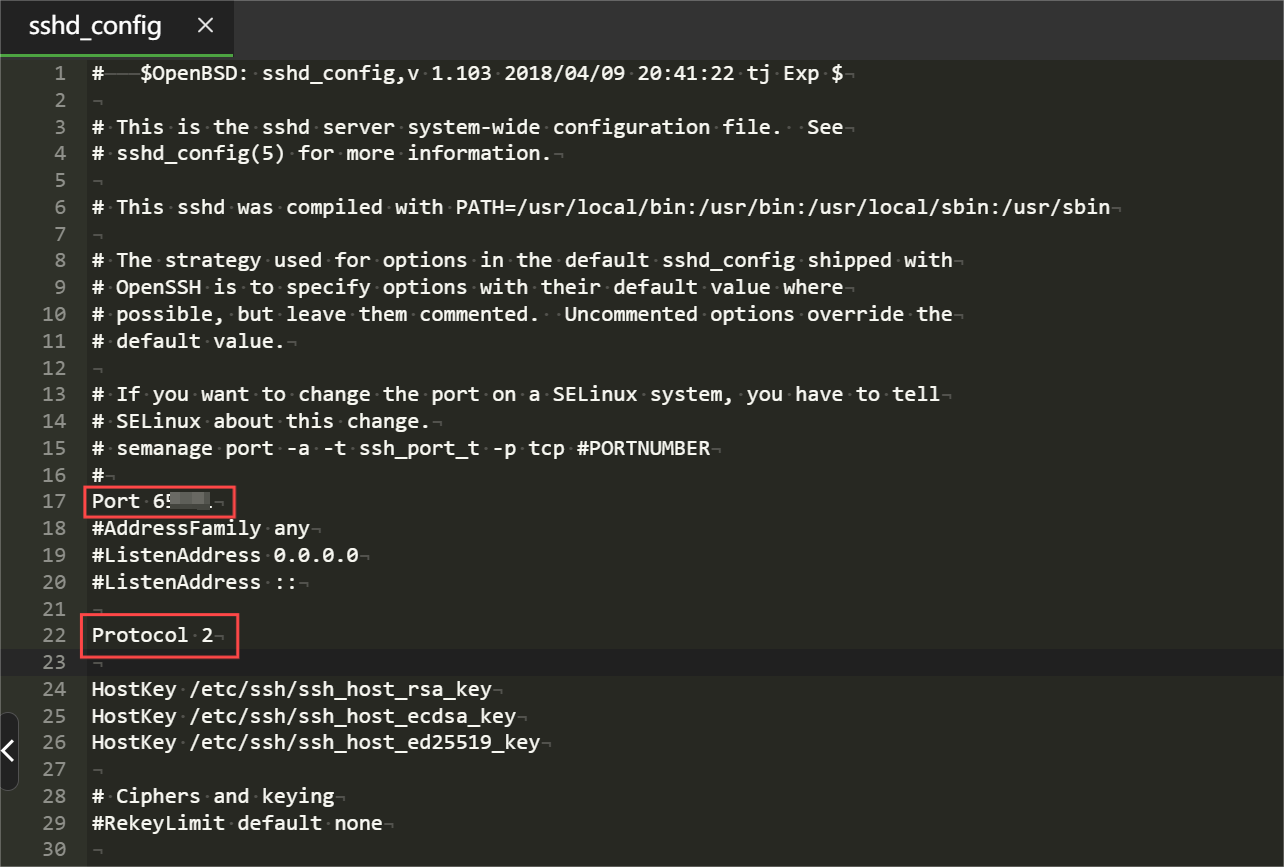The height and width of the screenshot is (867, 1284).
Task: Click the Port setting line
Action: pos(152,501)
